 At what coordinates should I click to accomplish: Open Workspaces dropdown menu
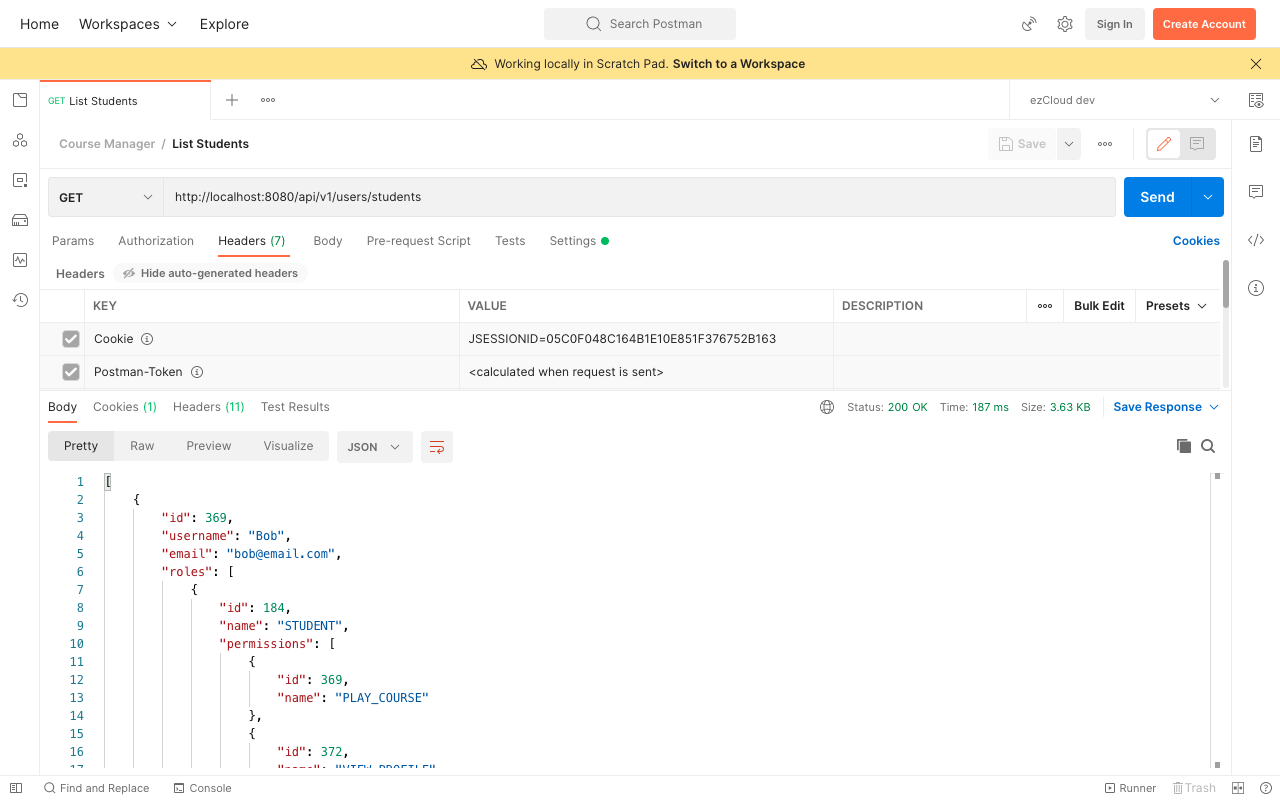[x=128, y=24]
